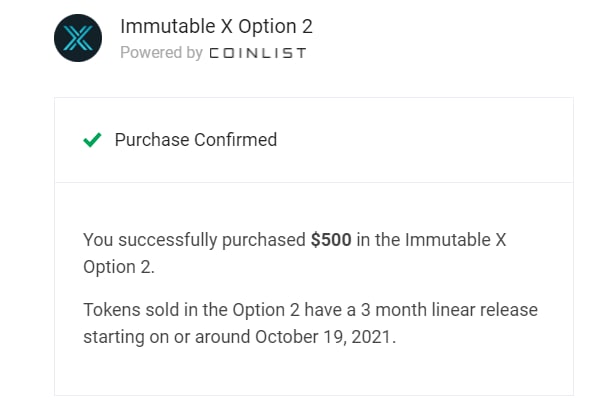Image resolution: width=593 pixels, height=404 pixels.
Task: Click the word 'Confirmed' in the heading
Action: 236,140
